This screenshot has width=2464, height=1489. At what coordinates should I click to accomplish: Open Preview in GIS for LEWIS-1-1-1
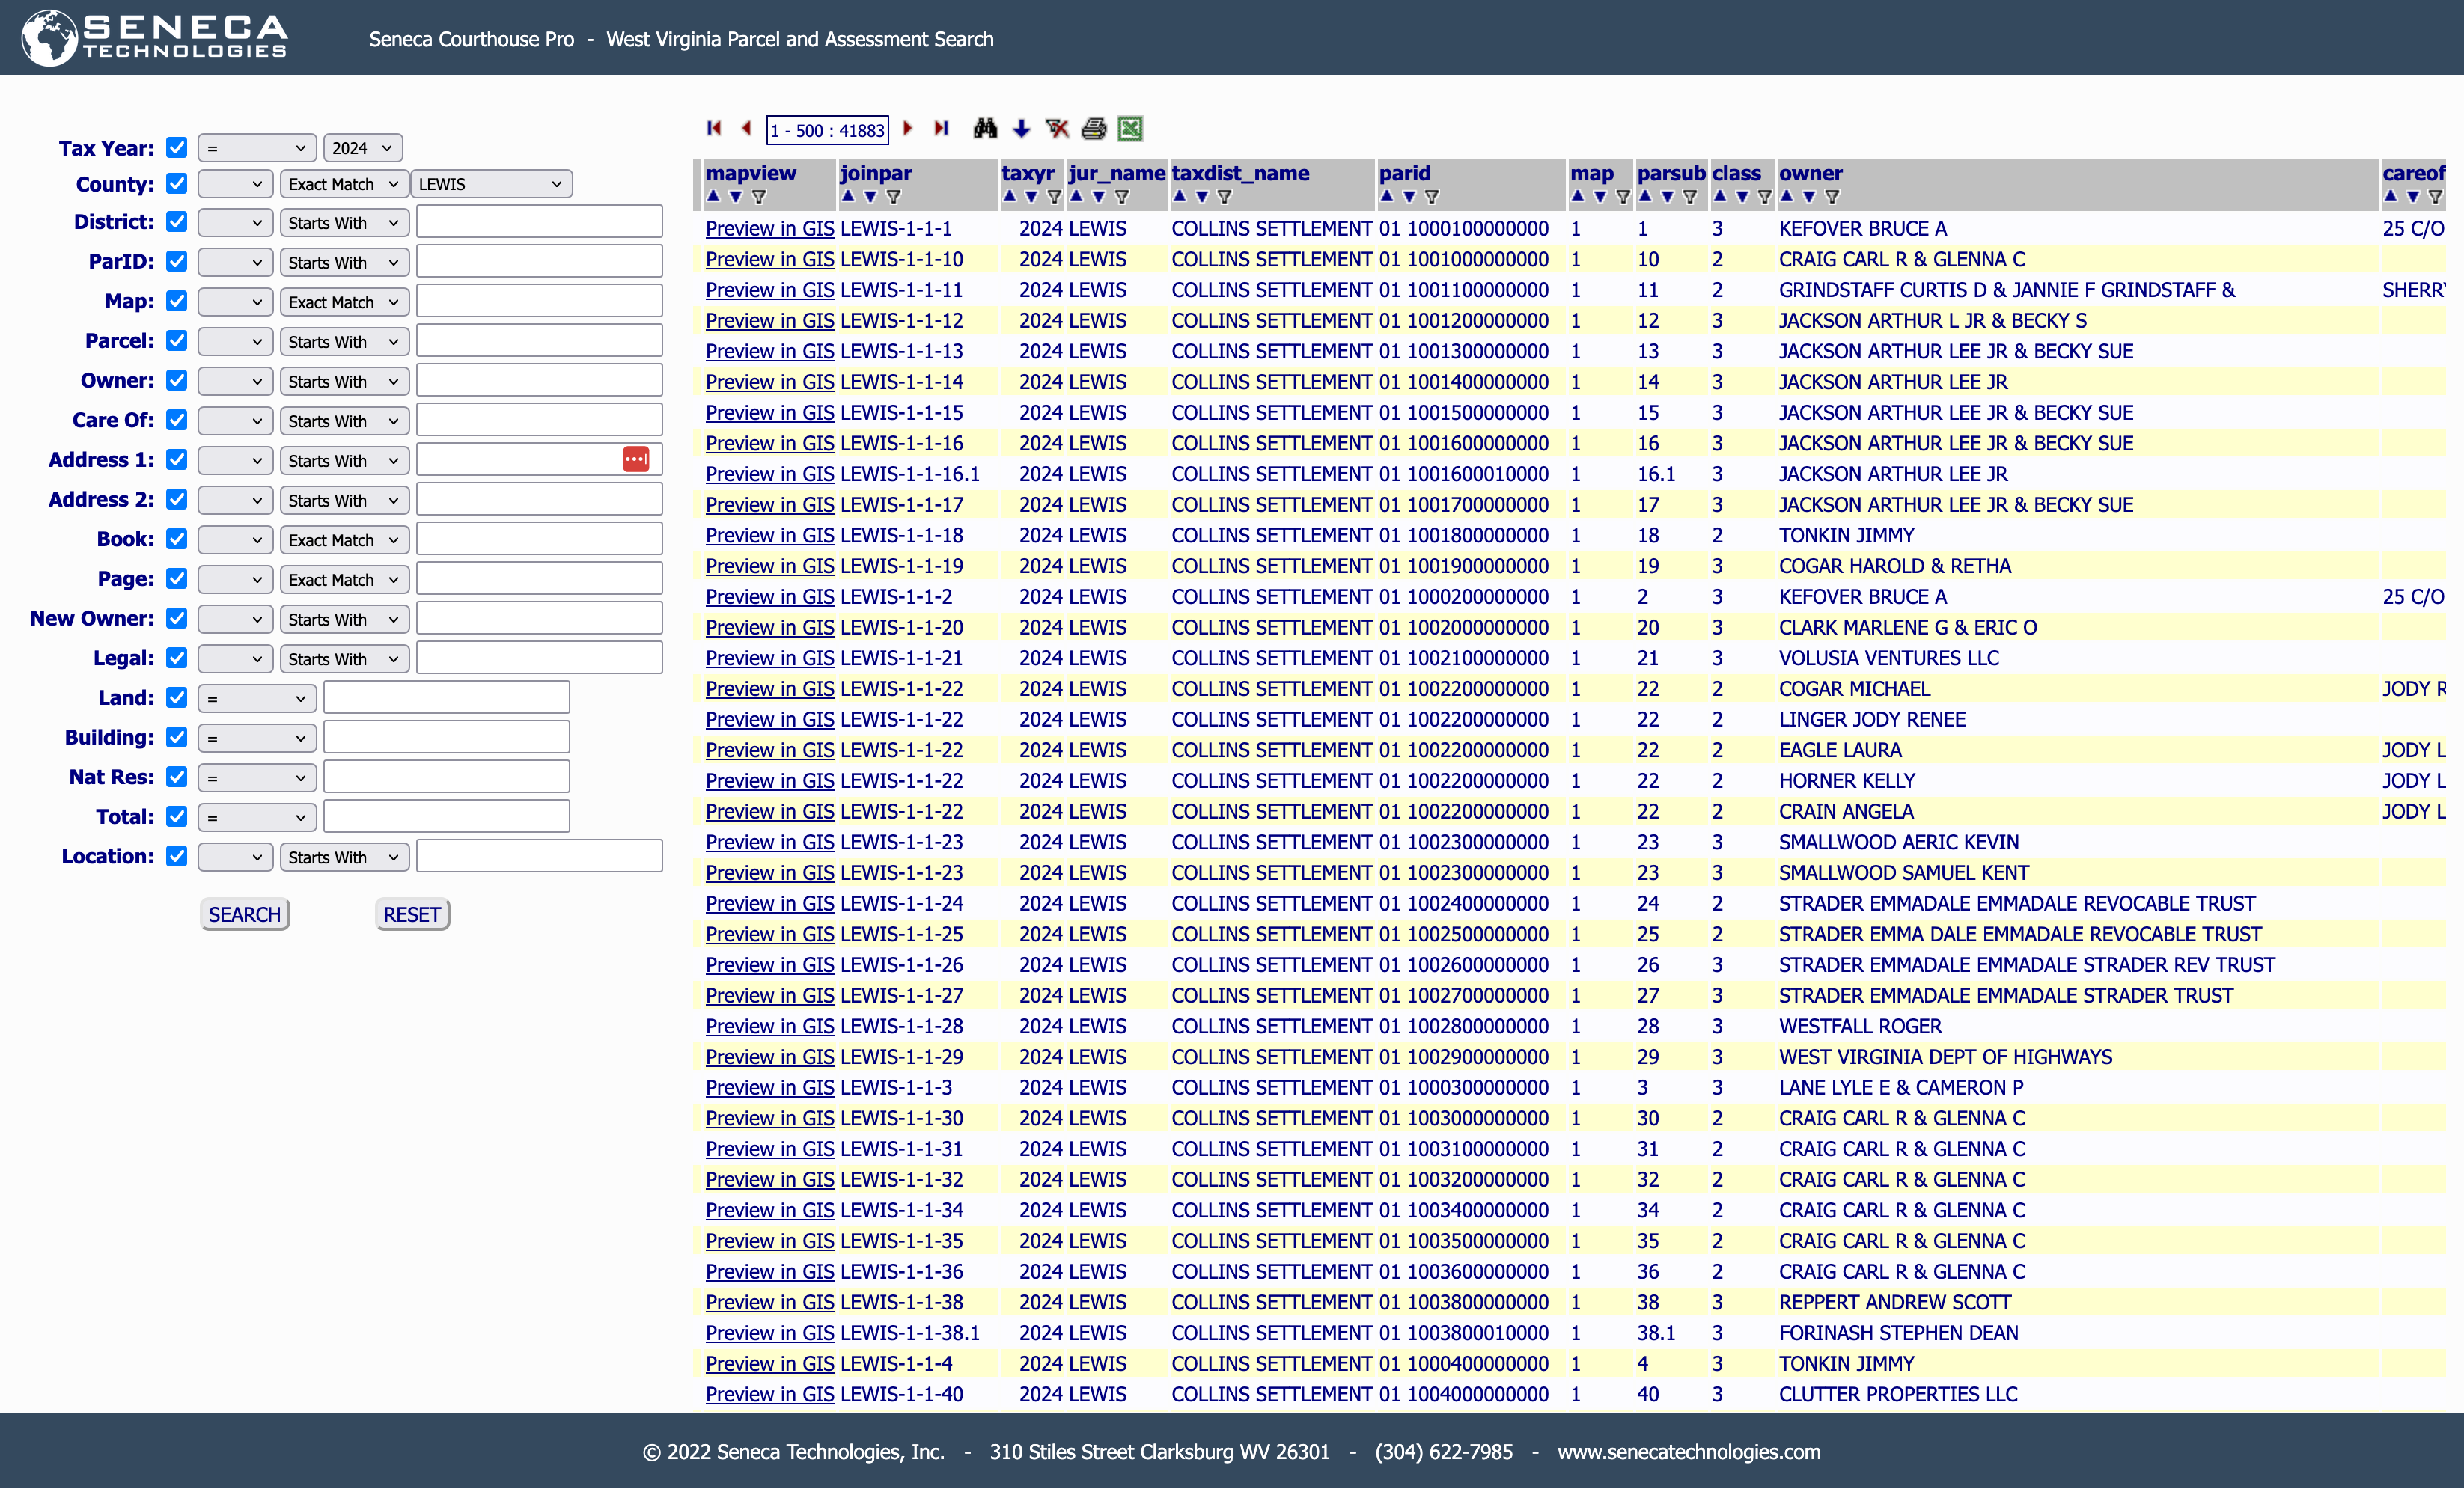(769, 228)
